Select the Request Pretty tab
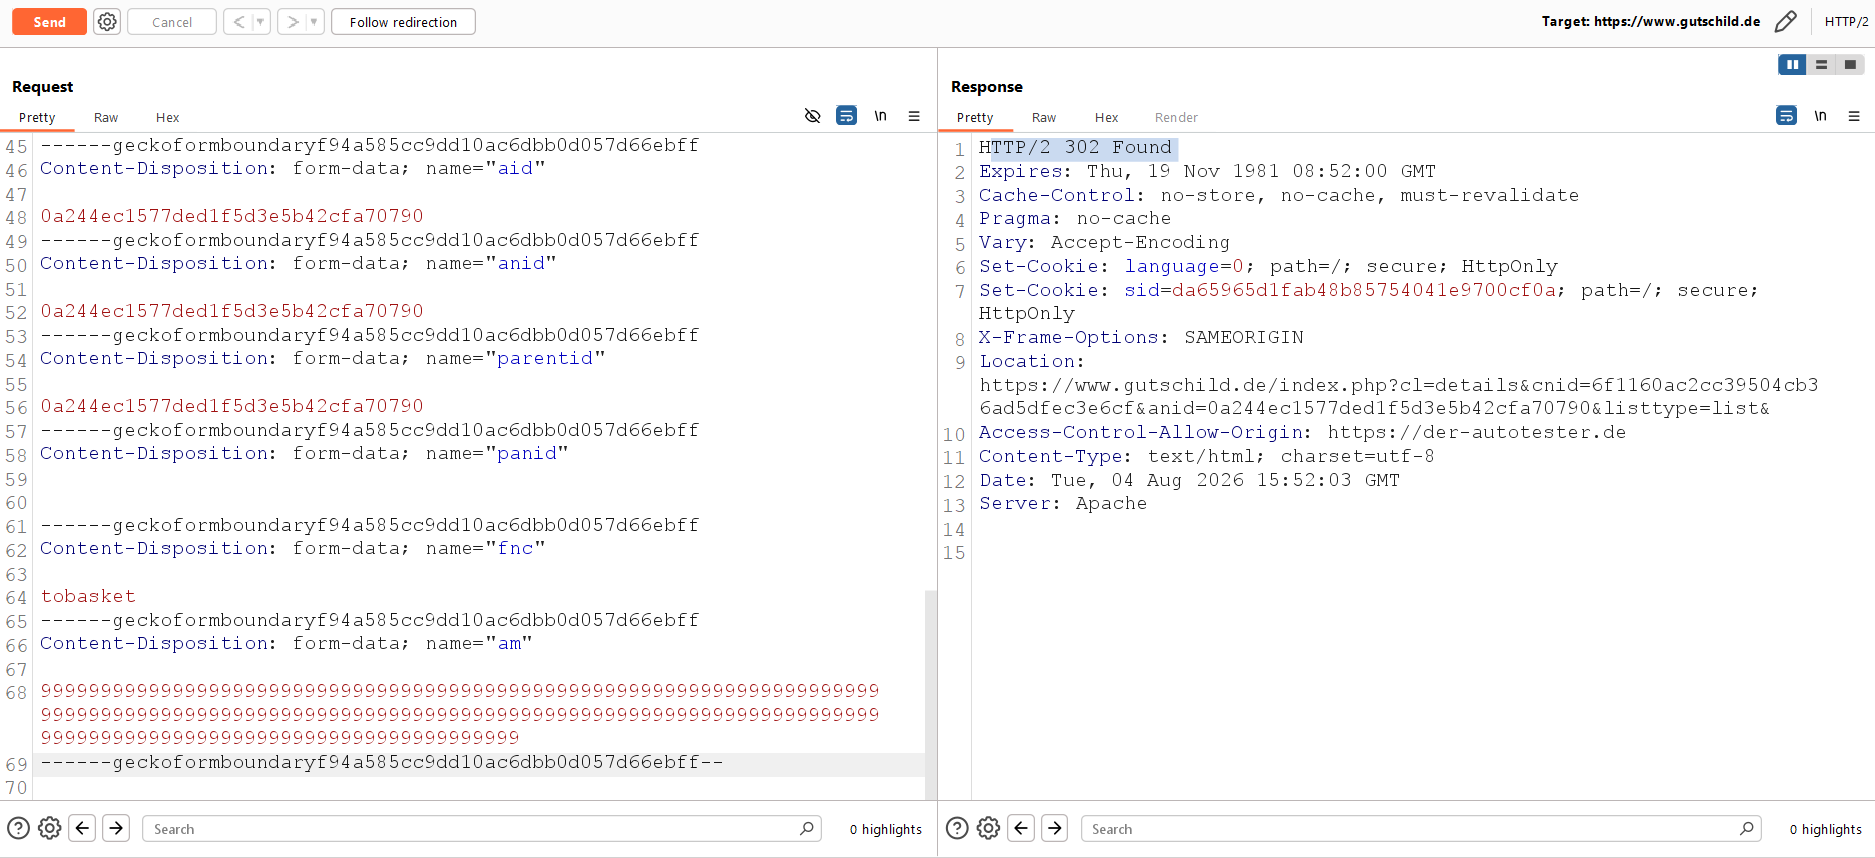The height and width of the screenshot is (858, 1875). [x=37, y=117]
